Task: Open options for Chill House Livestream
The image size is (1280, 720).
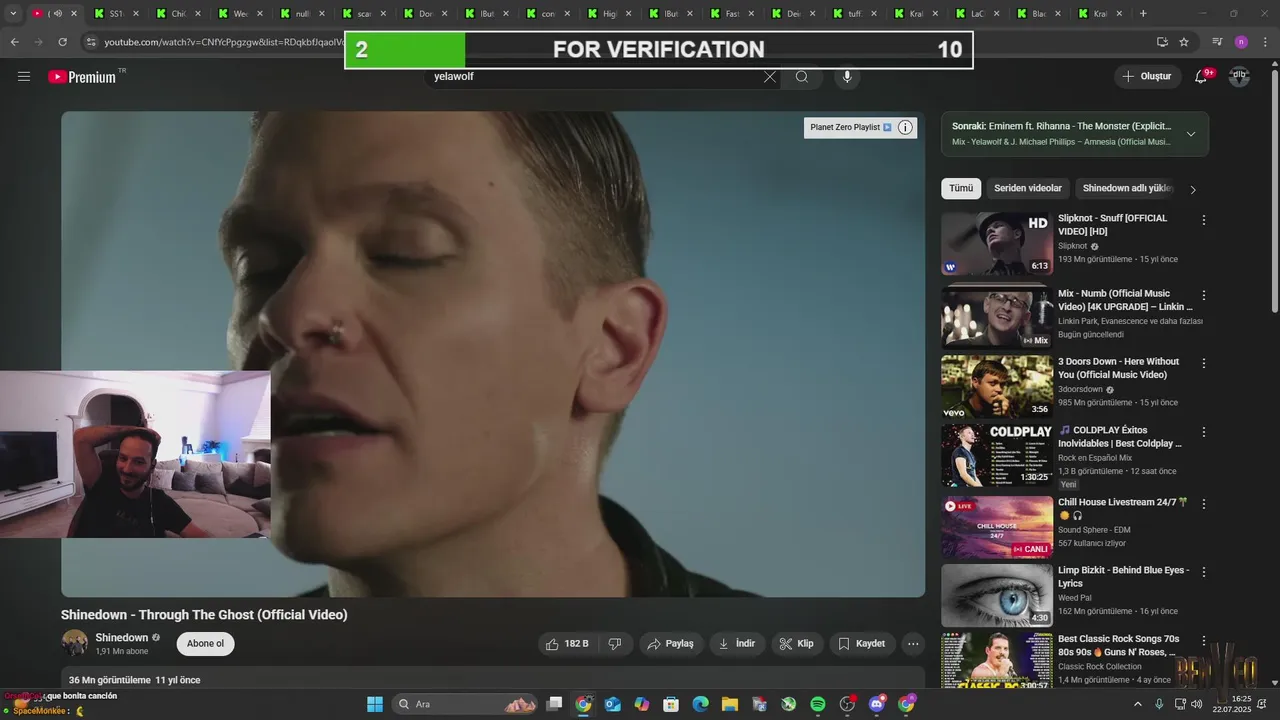Action: [x=1204, y=504]
